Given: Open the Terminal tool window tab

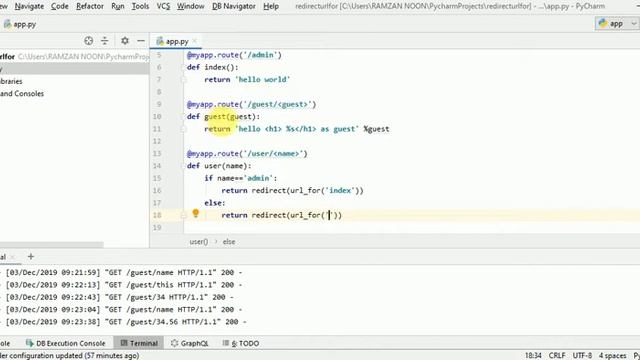Looking at the screenshot, I should (139, 343).
